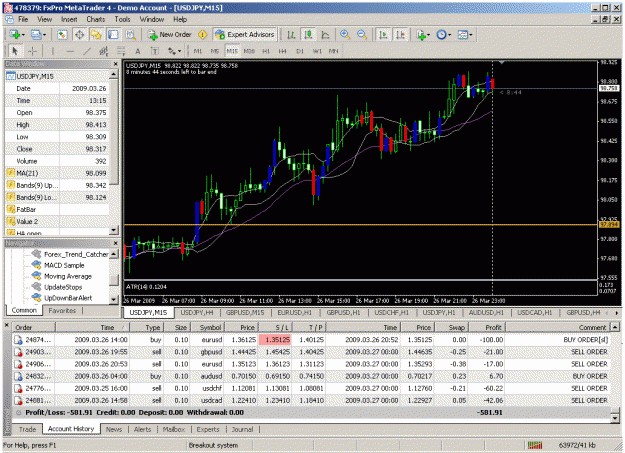
Task: Close the Data Window panel
Action: tap(116, 64)
